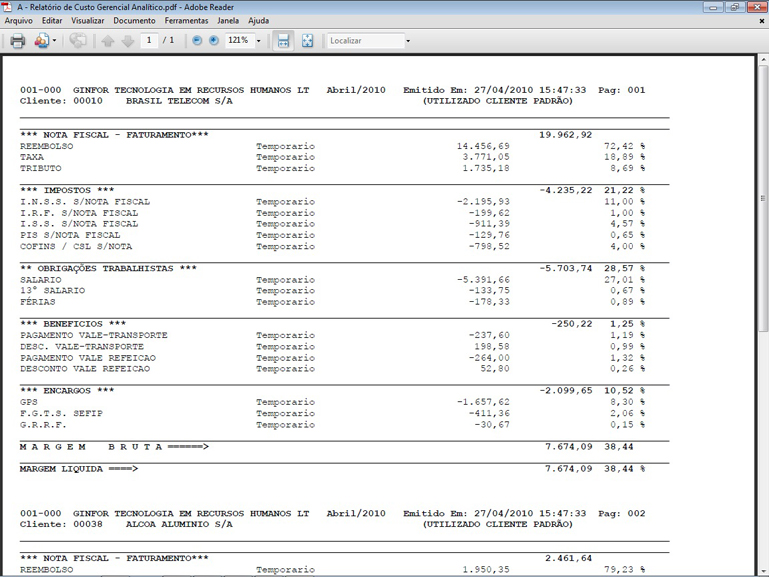Click the page number field

point(149,40)
